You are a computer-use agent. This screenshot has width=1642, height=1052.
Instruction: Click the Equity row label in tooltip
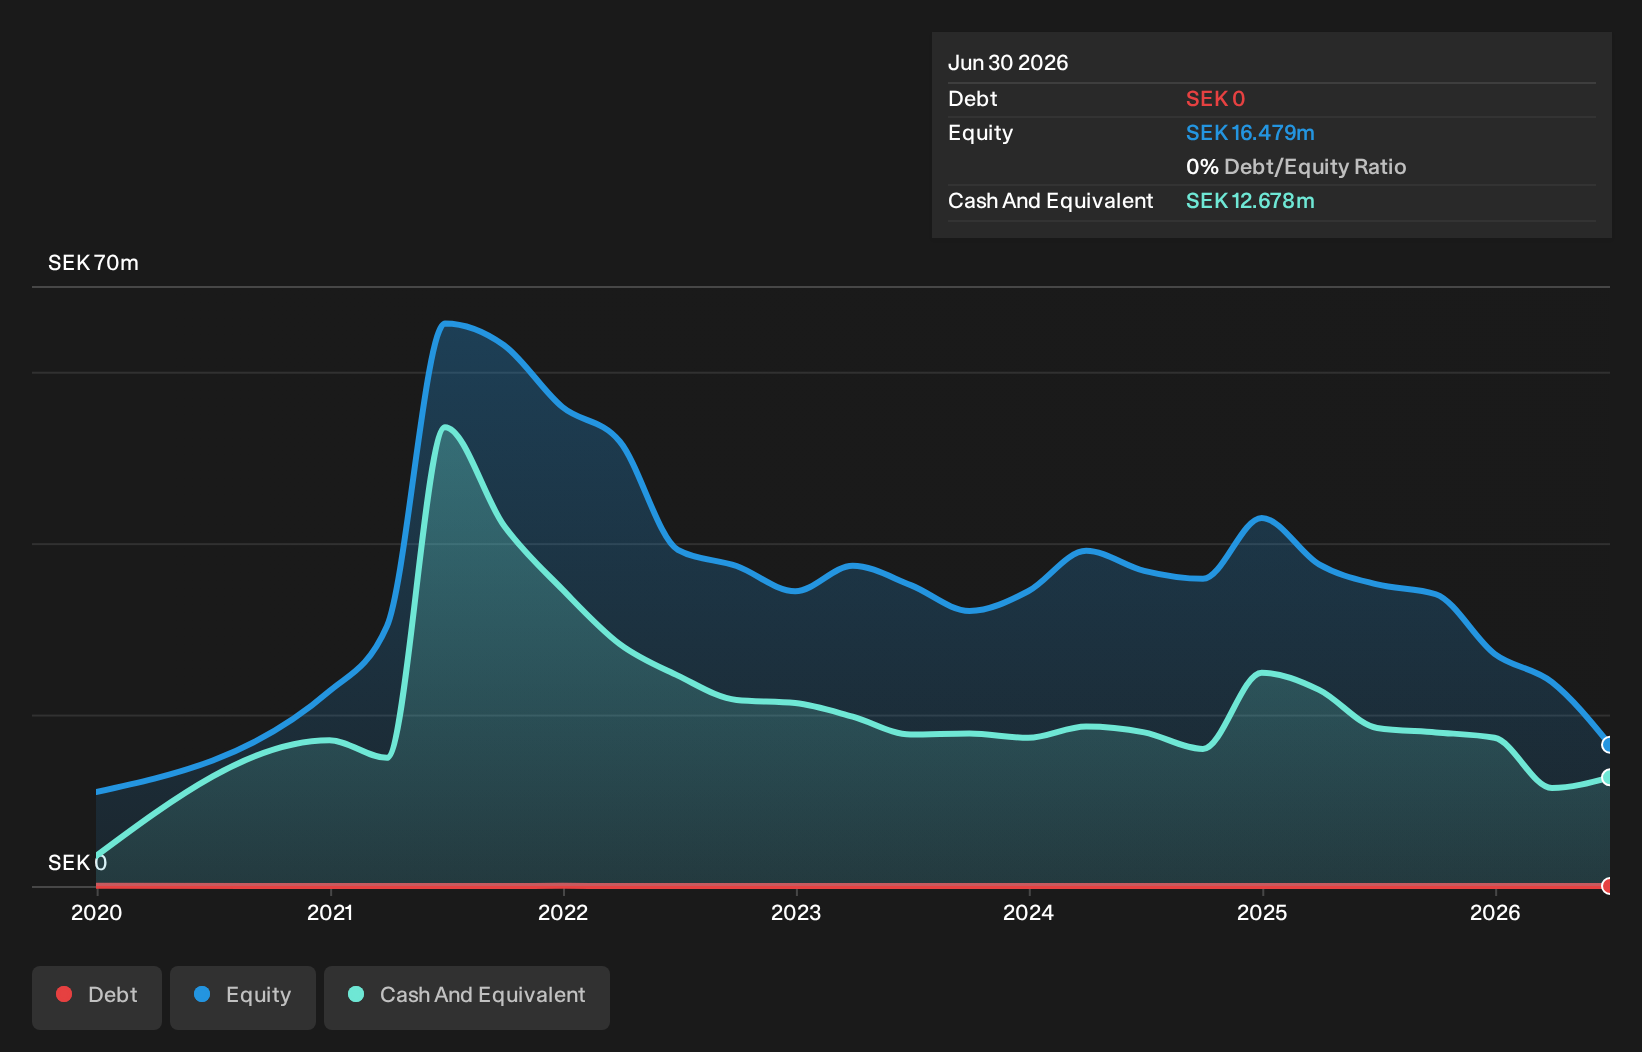(x=981, y=133)
